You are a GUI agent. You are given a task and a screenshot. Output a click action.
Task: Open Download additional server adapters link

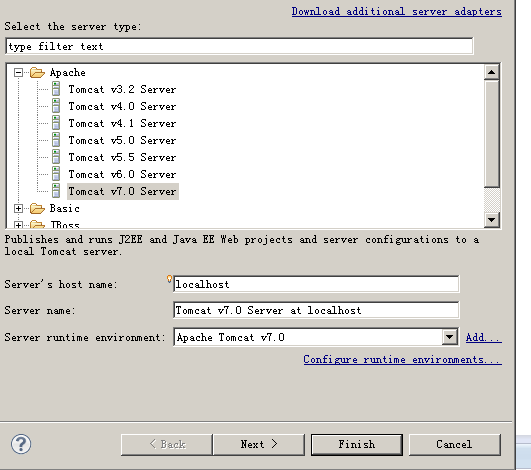(x=397, y=12)
